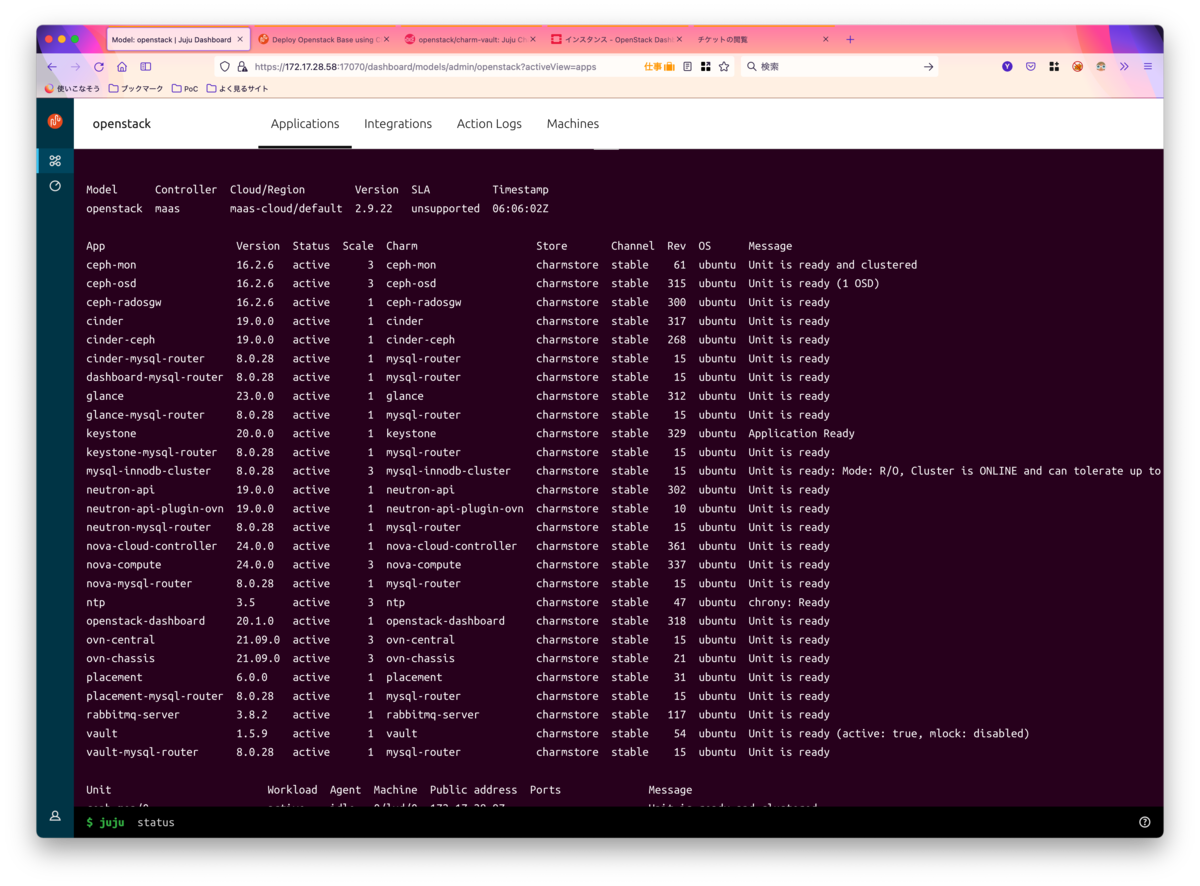Click the tracking protection shield icon

[225, 67]
